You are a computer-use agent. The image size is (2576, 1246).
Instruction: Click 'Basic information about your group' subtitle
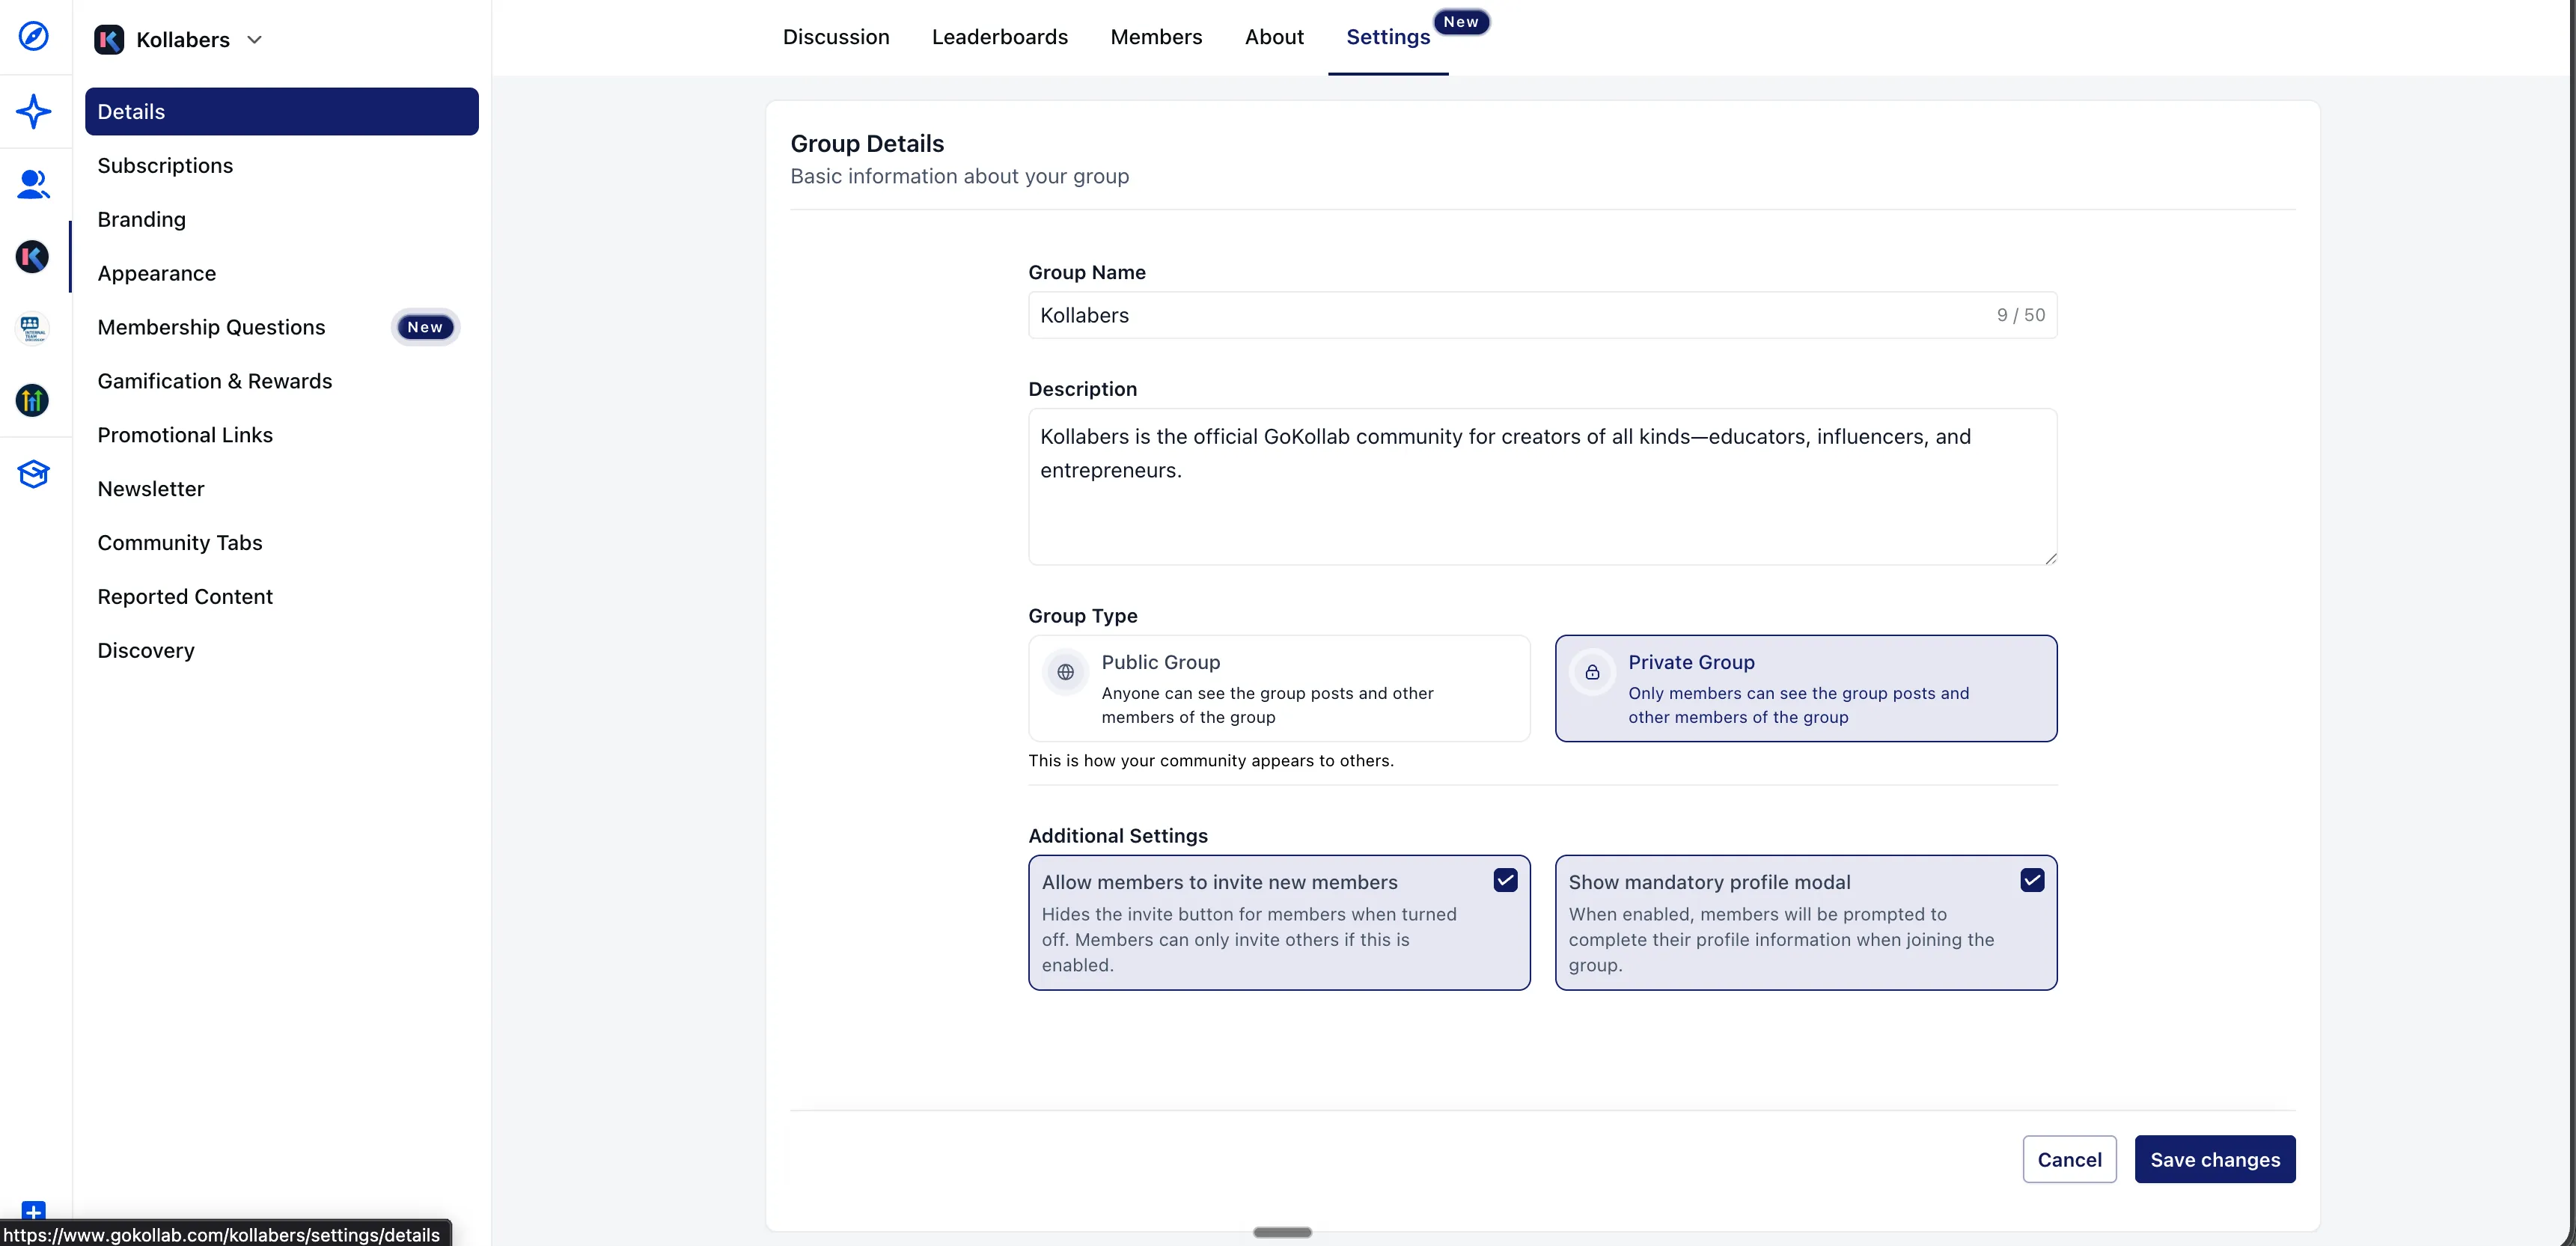click(x=959, y=176)
